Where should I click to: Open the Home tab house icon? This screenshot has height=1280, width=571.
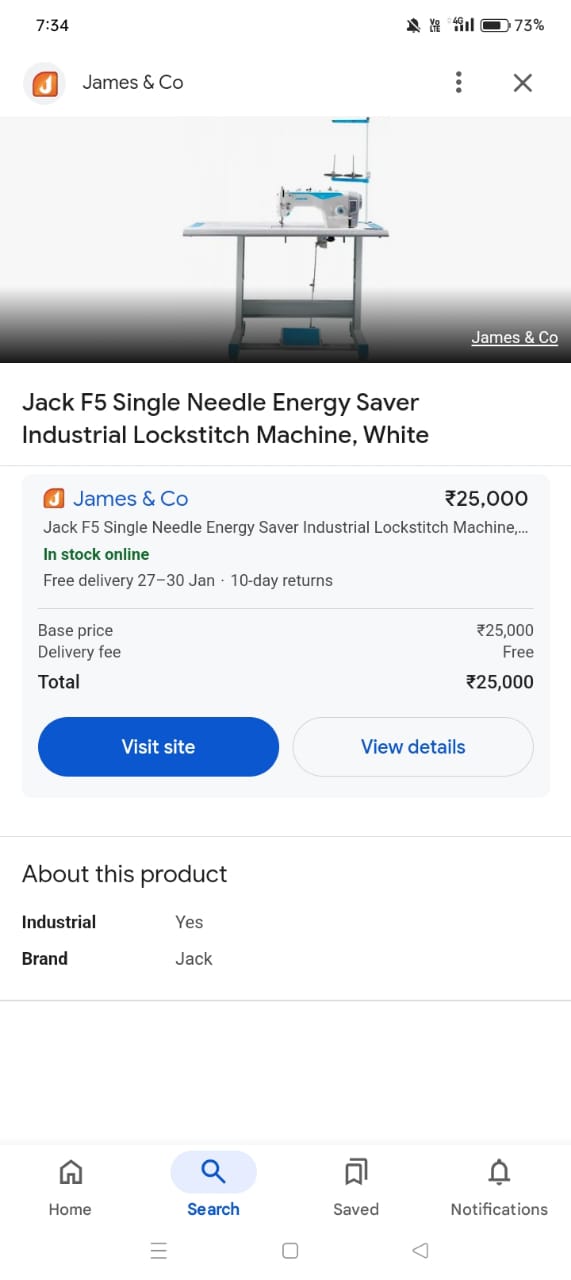pos(70,1172)
